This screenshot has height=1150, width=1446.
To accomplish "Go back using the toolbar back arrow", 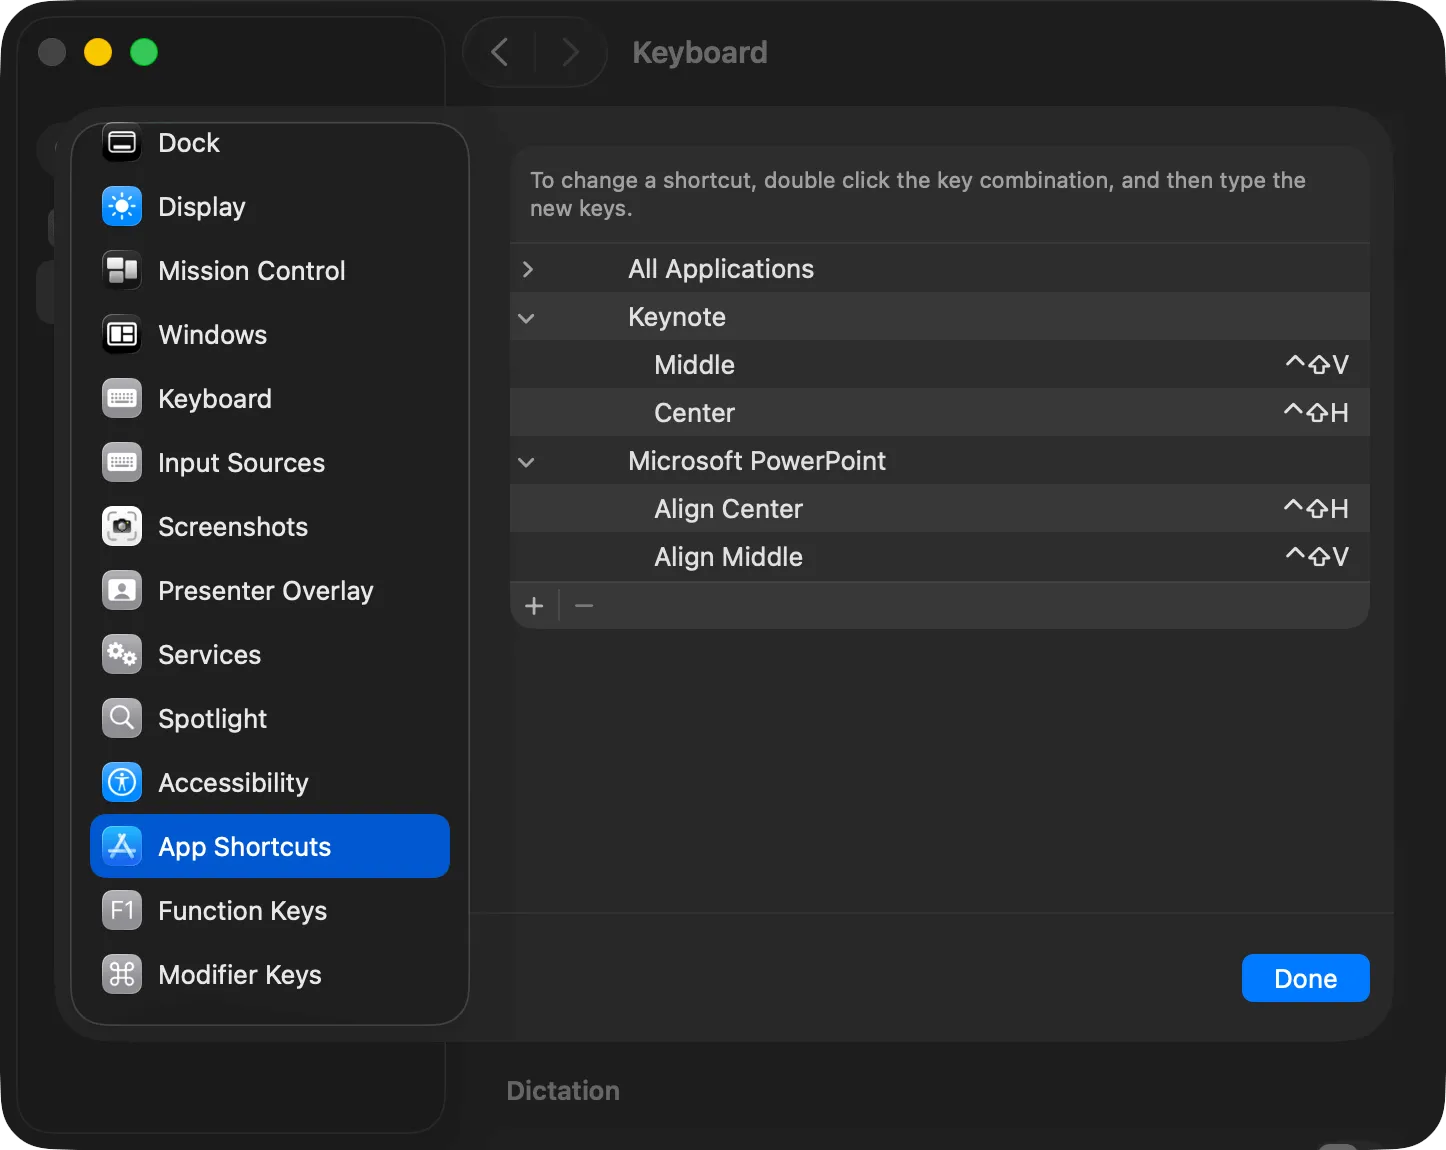I will point(500,52).
